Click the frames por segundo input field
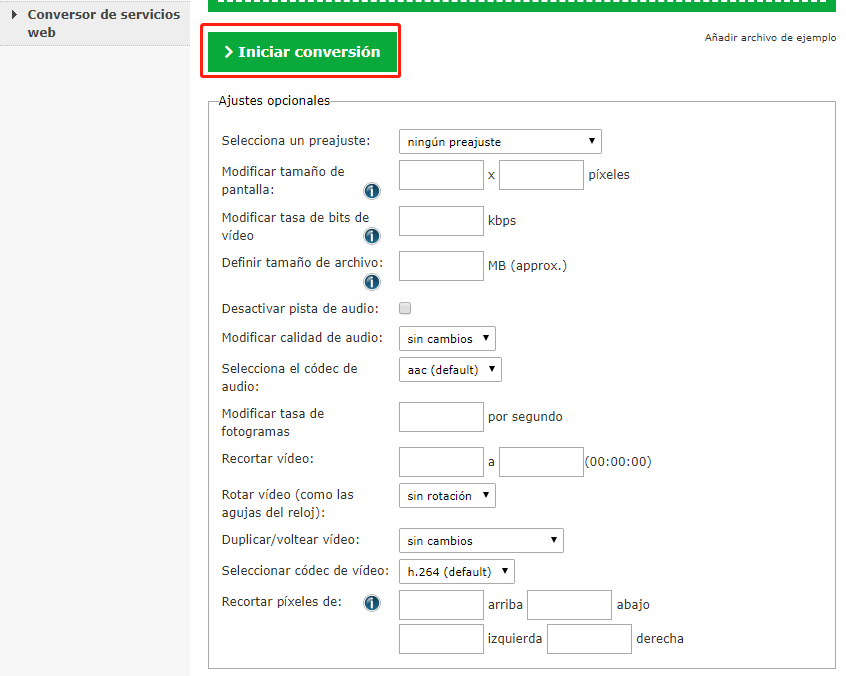Image resolution: width=846 pixels, height=676 pixels. [x=441, y=417]
